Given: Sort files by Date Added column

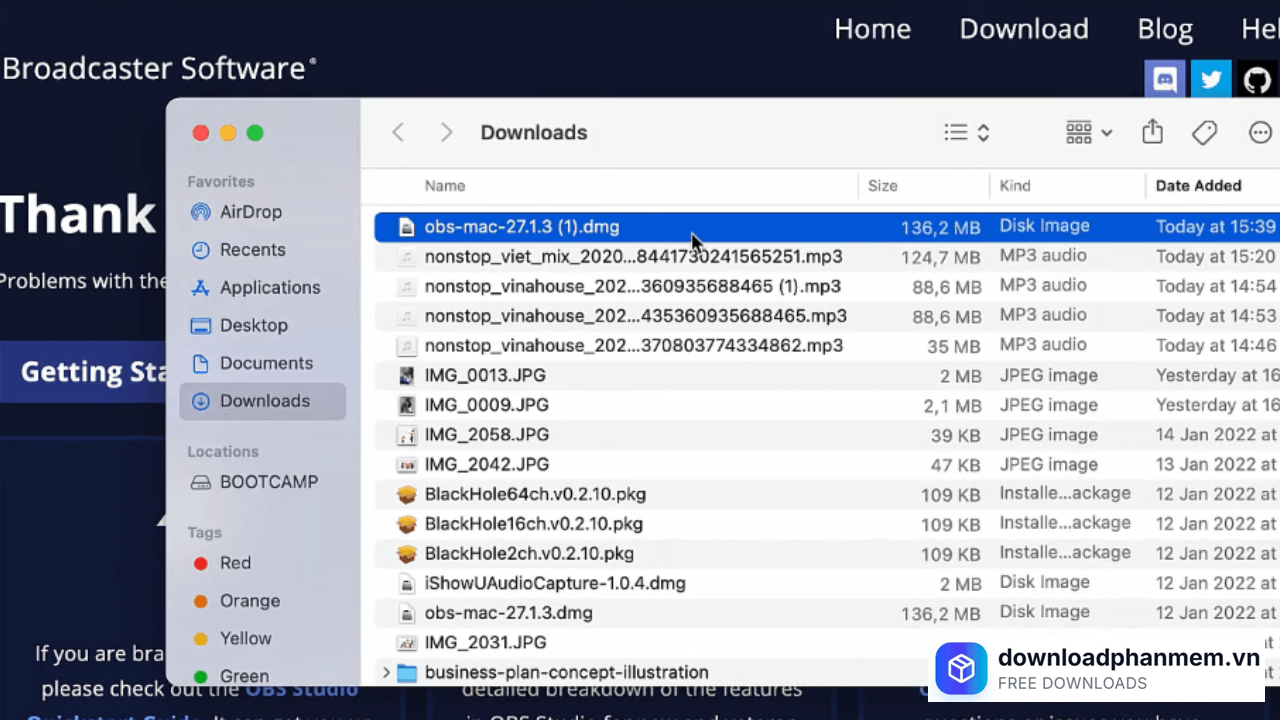Looking at the screenshot, I should click(x=1198, y=186).
